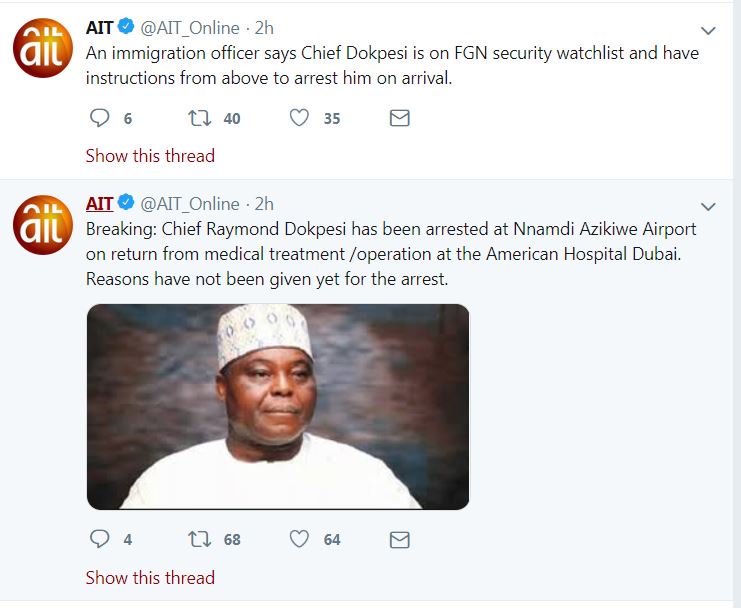Open AIT avatar on first tweet

(42, 50)
